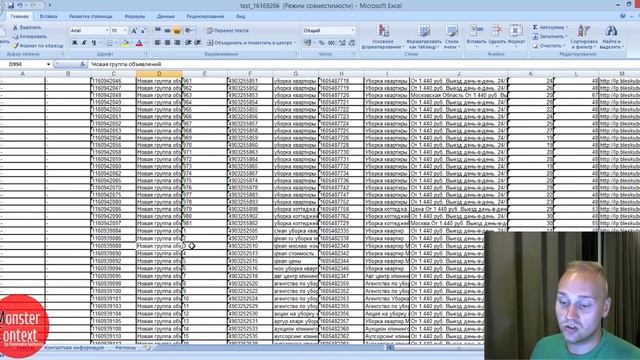Toggle top vertical alignment

pos(158,31)
